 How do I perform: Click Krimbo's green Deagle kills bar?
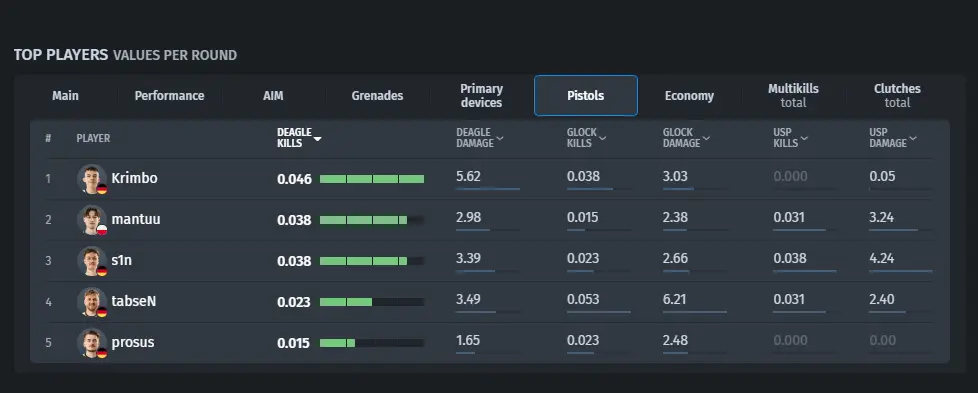[x=372, y=179]
